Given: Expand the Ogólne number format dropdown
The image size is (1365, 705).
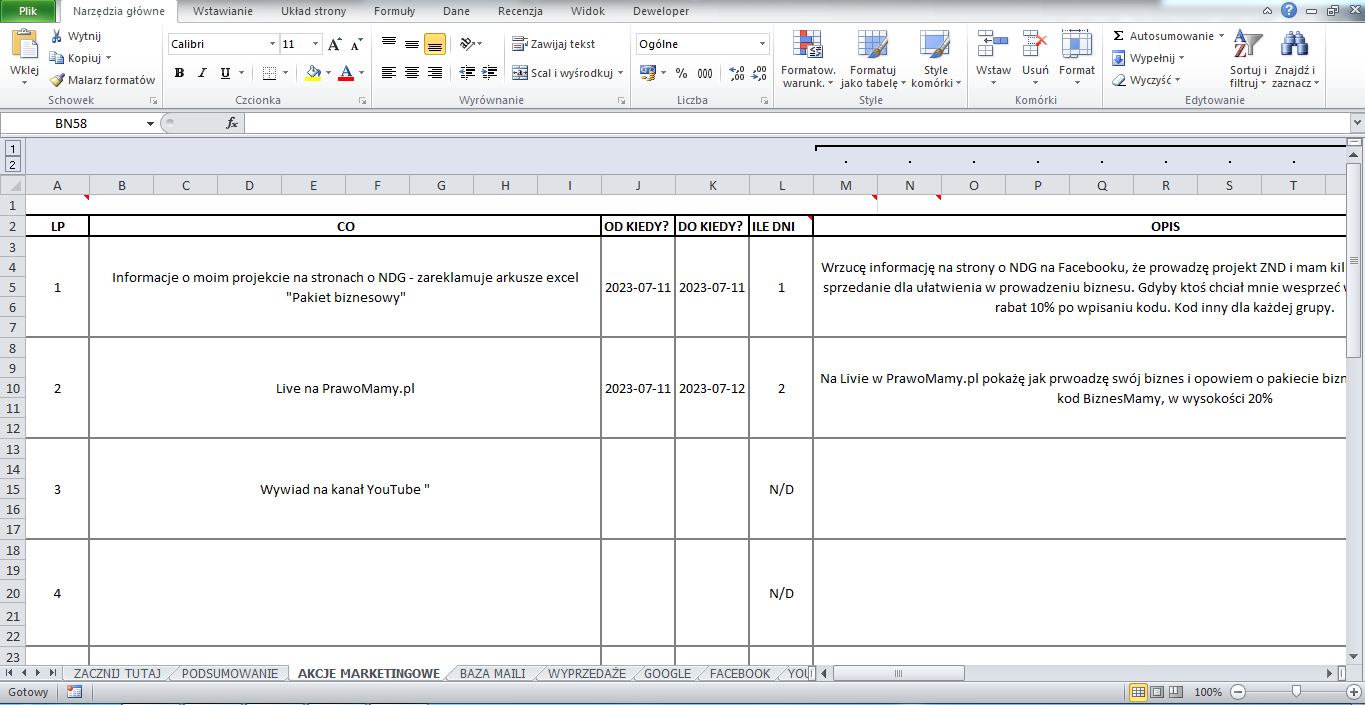Looking at the screenshot, I should [x=762, y=44].
